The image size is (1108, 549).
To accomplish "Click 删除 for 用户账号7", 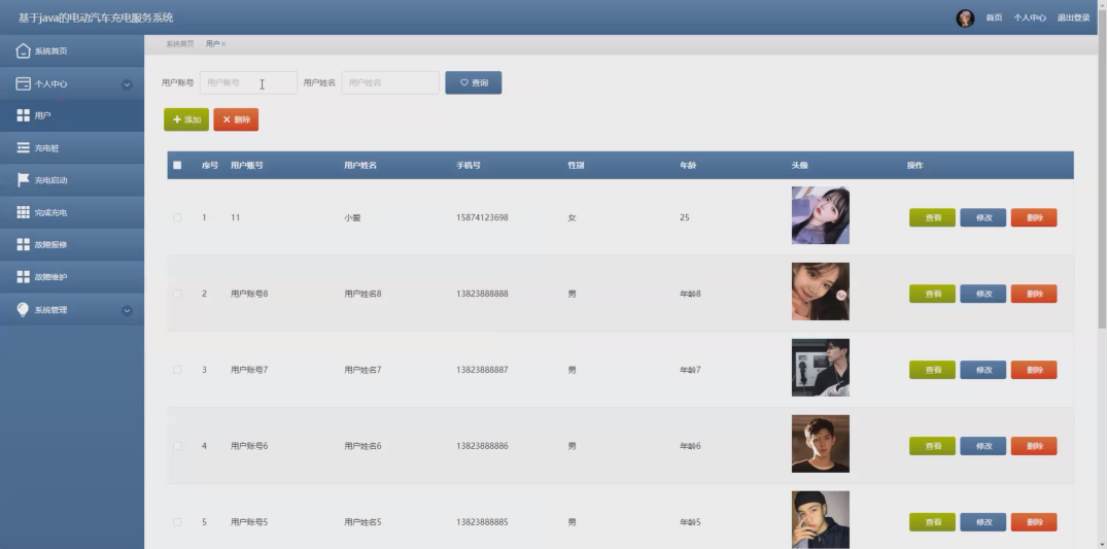I will tap(1034, 370).
